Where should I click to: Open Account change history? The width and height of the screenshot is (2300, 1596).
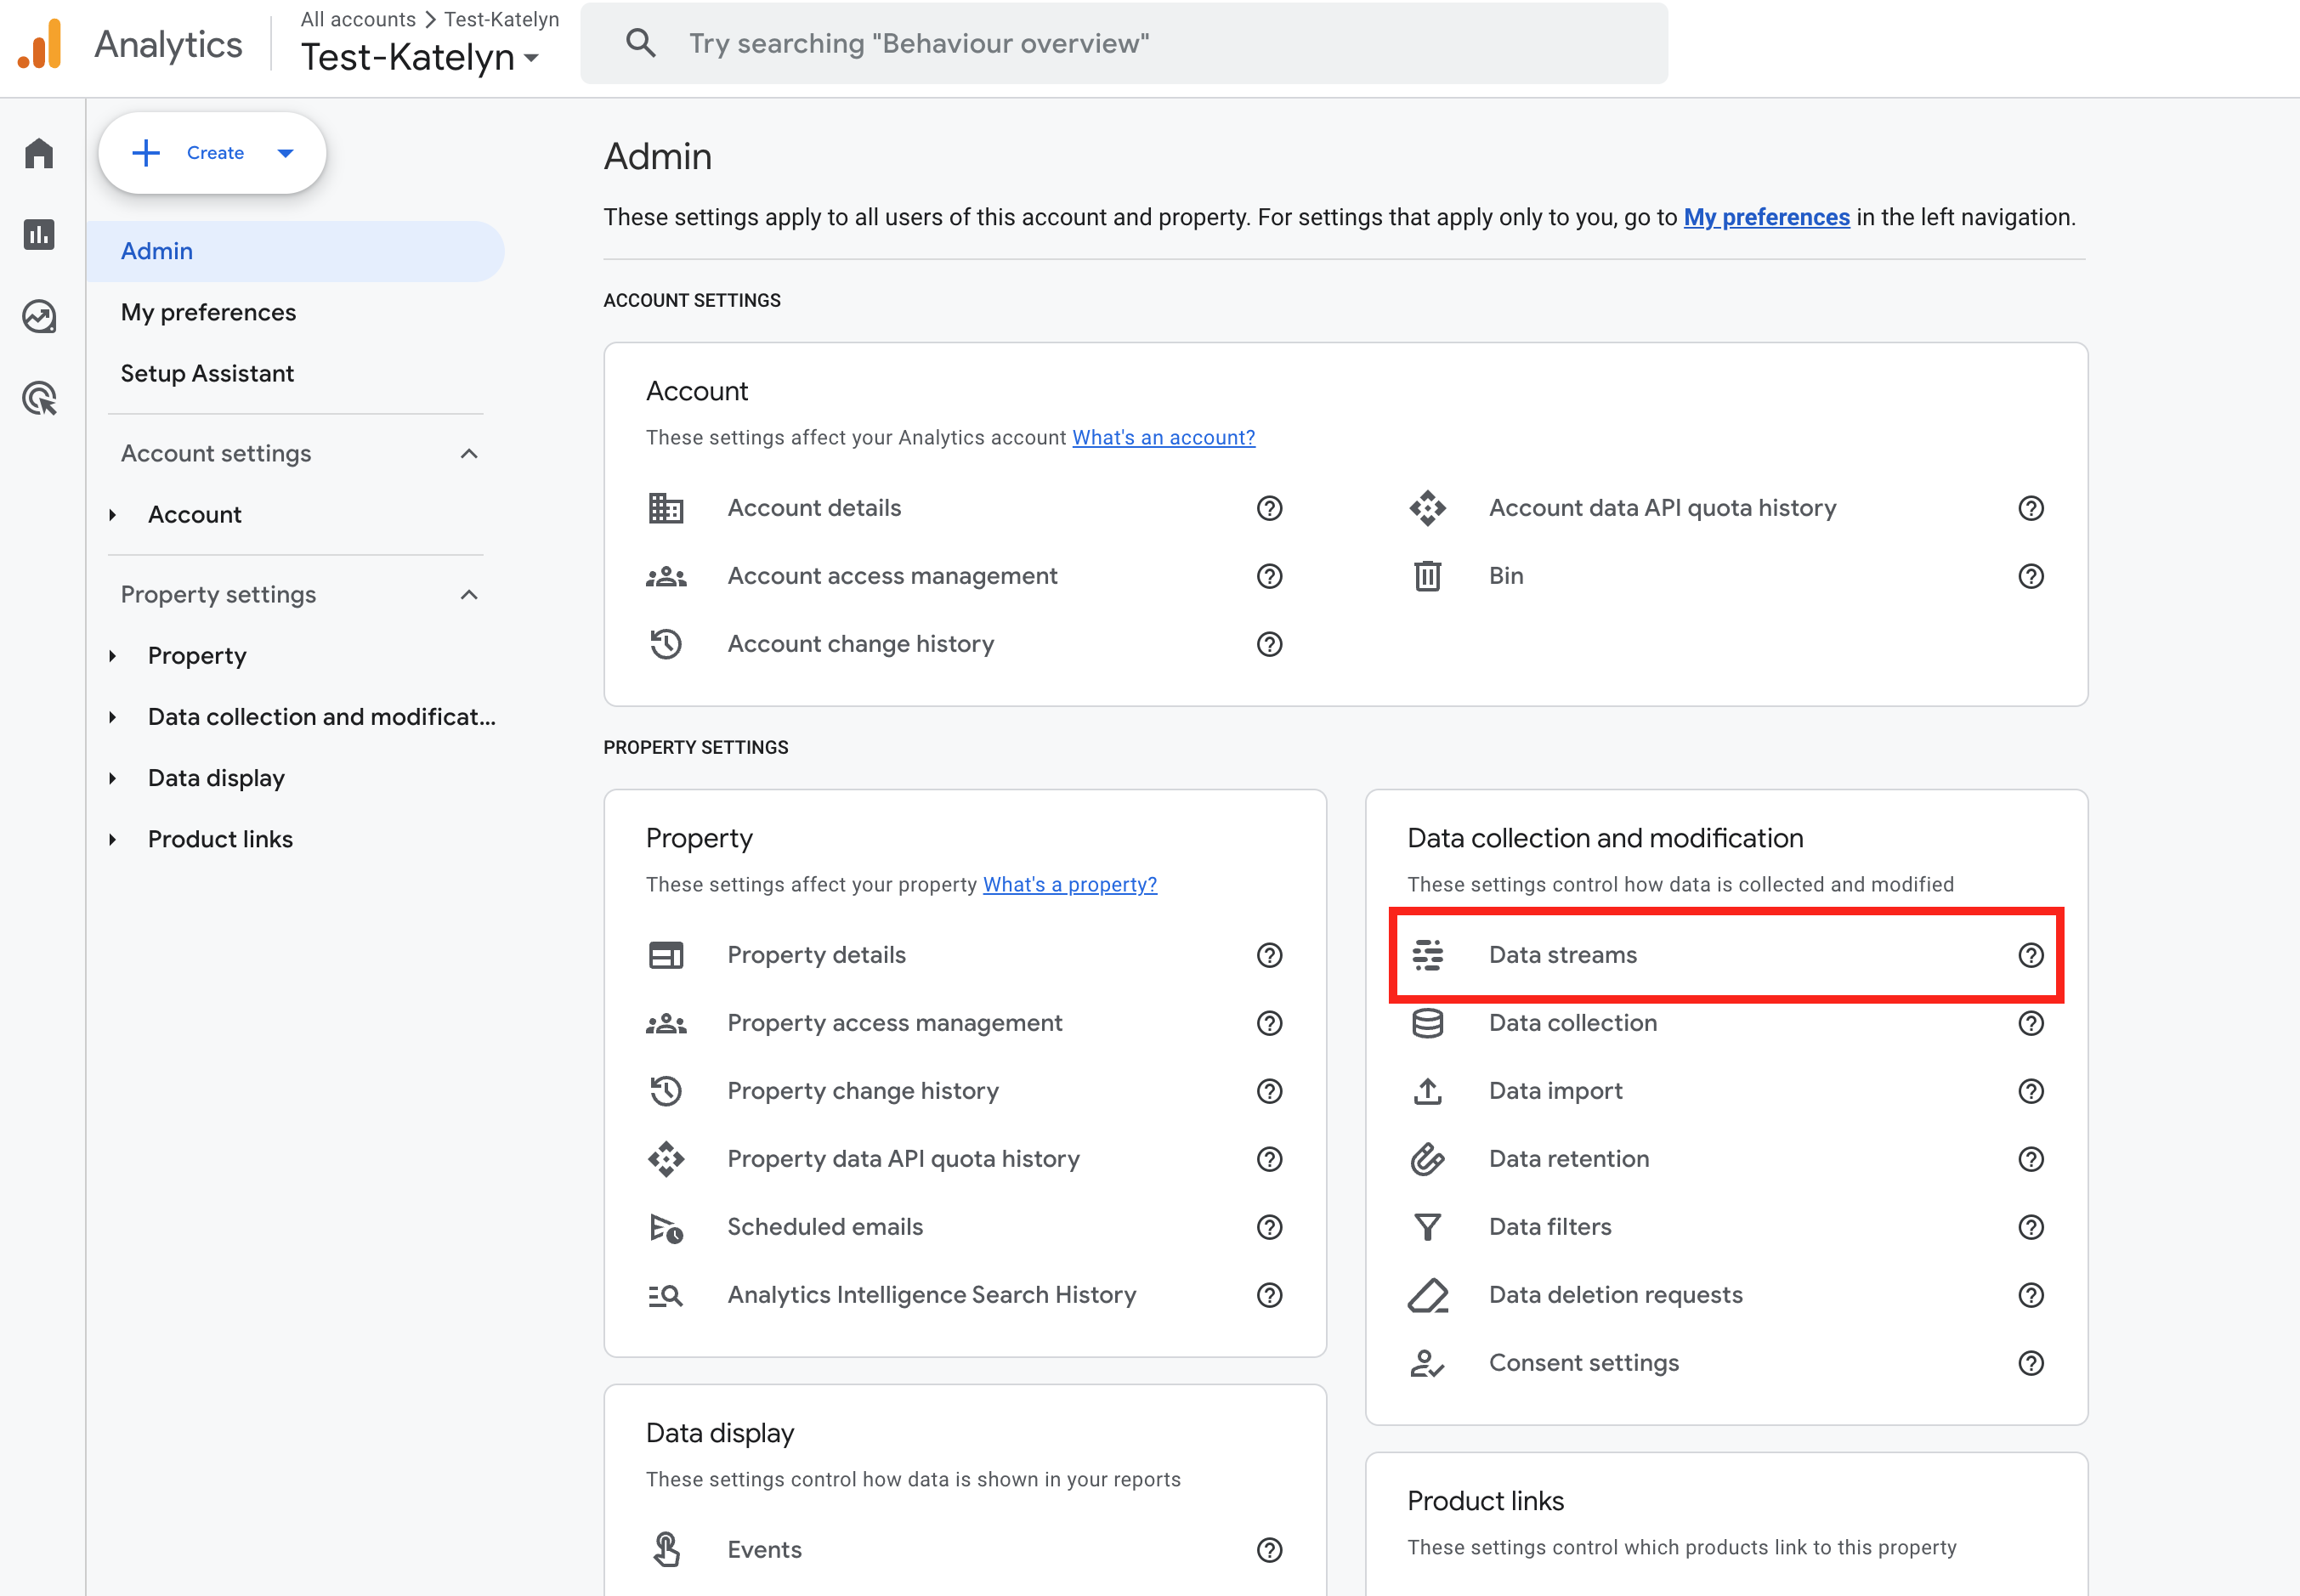pyautogui.click(x=860, y=644)
